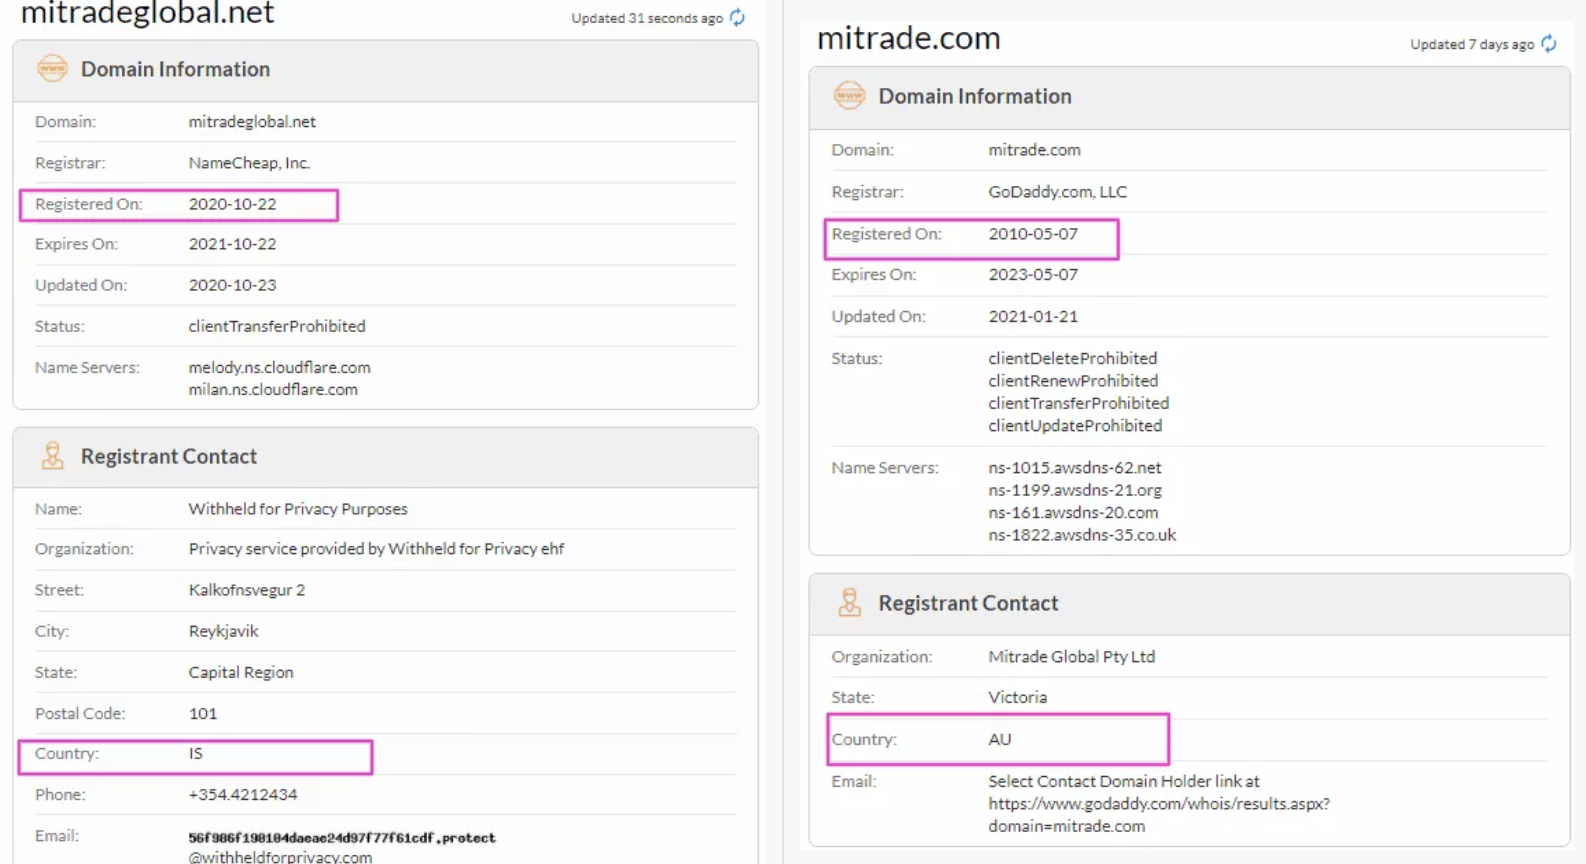Click the person icon in right Registrant Contact
The width and height of the screenshot is (1586, 864).
[x=849, y=603]
